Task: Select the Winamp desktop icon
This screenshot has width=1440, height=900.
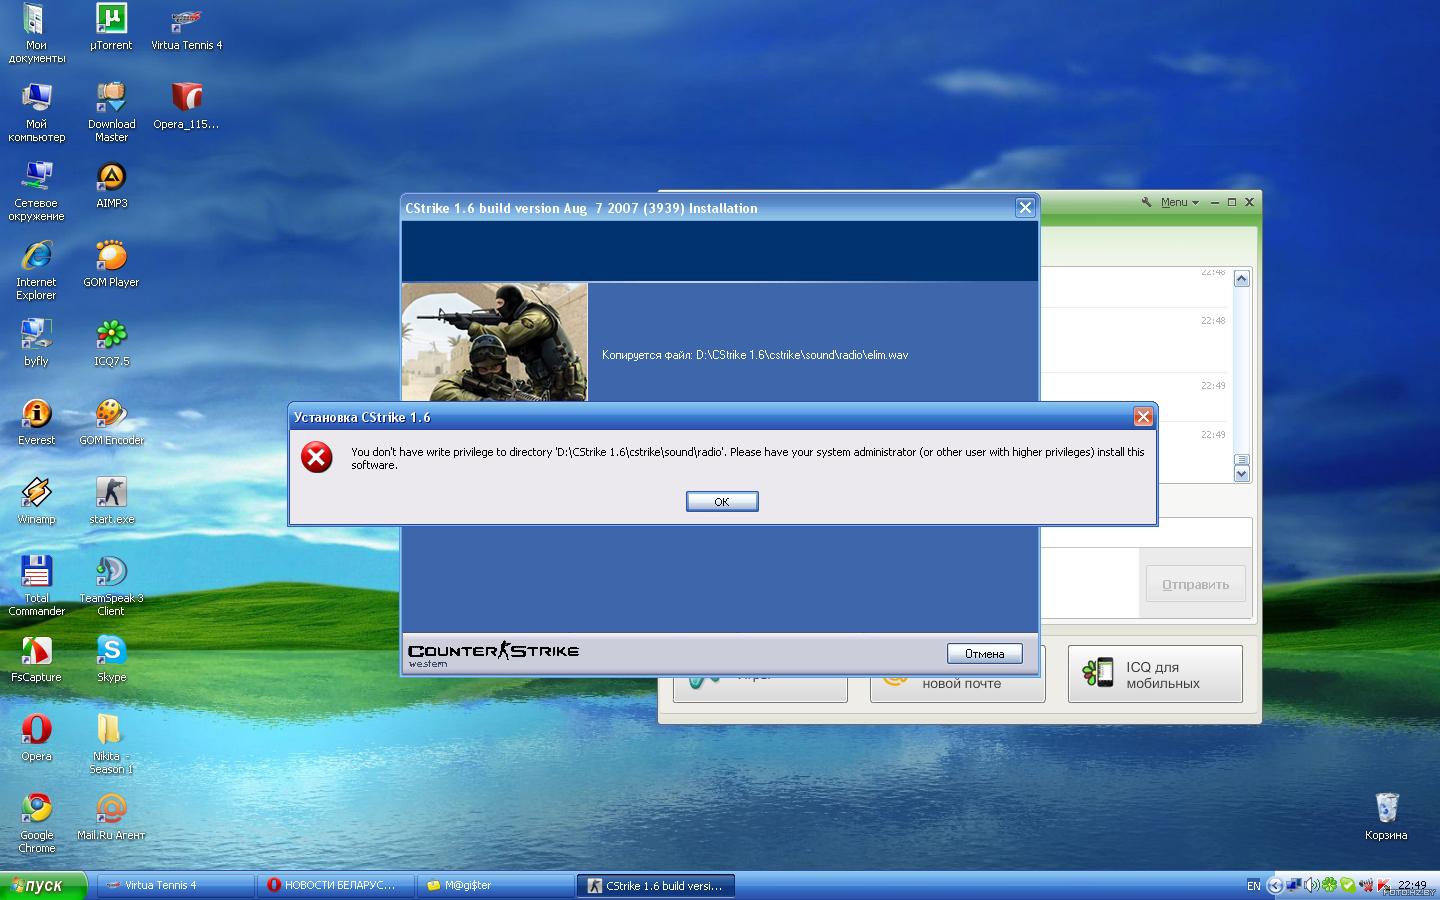Action: 36,501
